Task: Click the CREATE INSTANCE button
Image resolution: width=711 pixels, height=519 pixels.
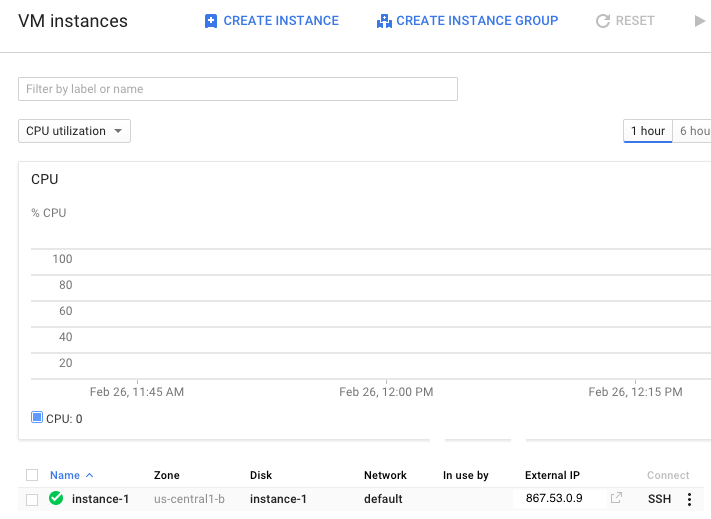Action: tap(280, 21)
